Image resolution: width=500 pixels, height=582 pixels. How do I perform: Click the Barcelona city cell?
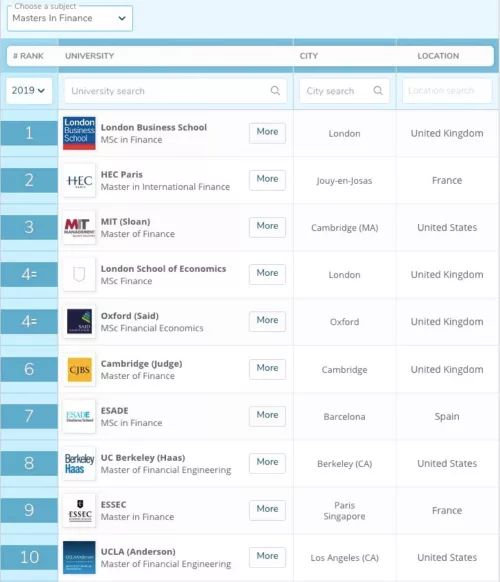[344, 417]
